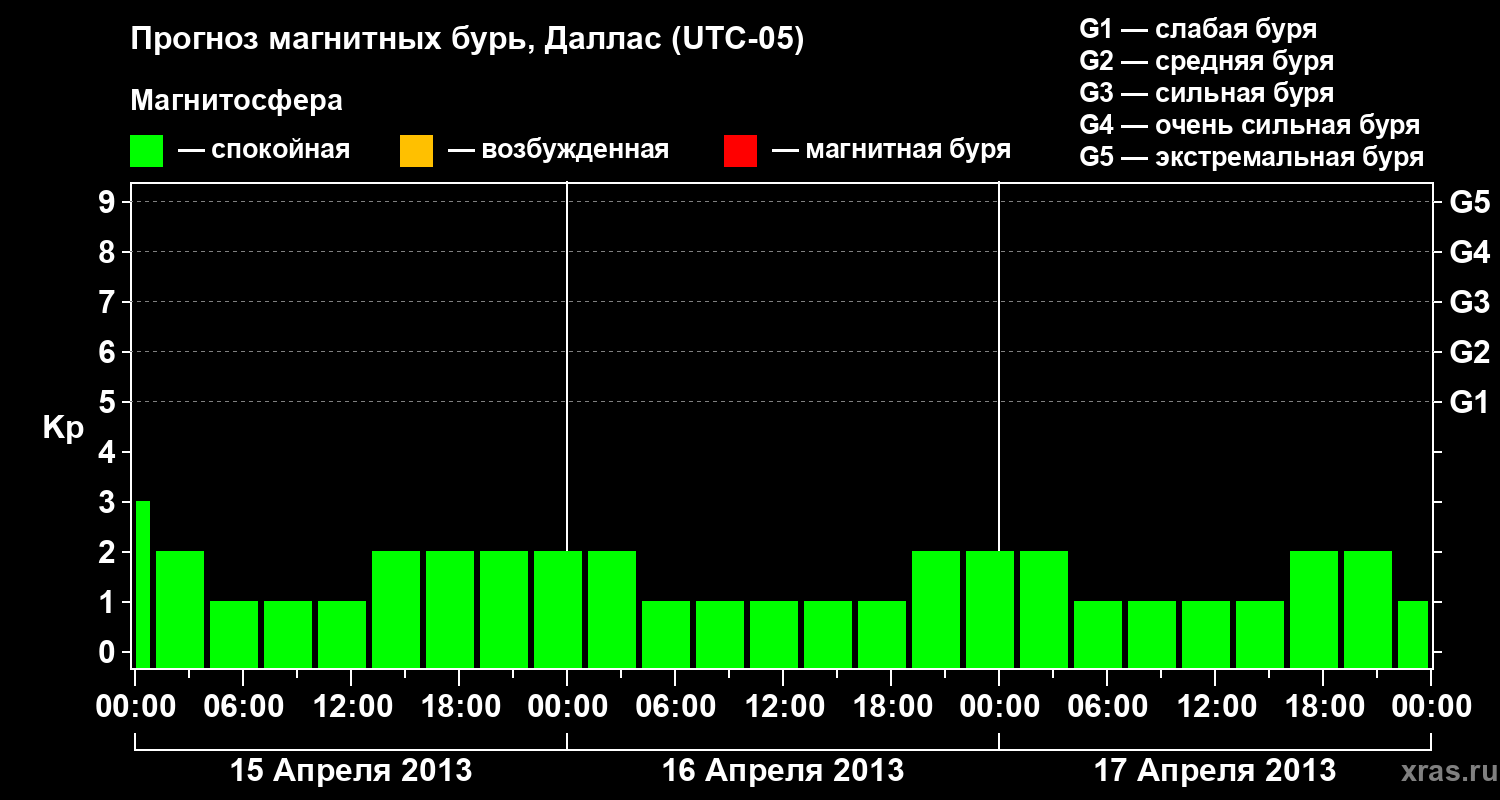Select the 'G1 — слабая буря' legend line
This screenshot has width=1500, height=800.
pyautogui.click(x=1198, y=29)
